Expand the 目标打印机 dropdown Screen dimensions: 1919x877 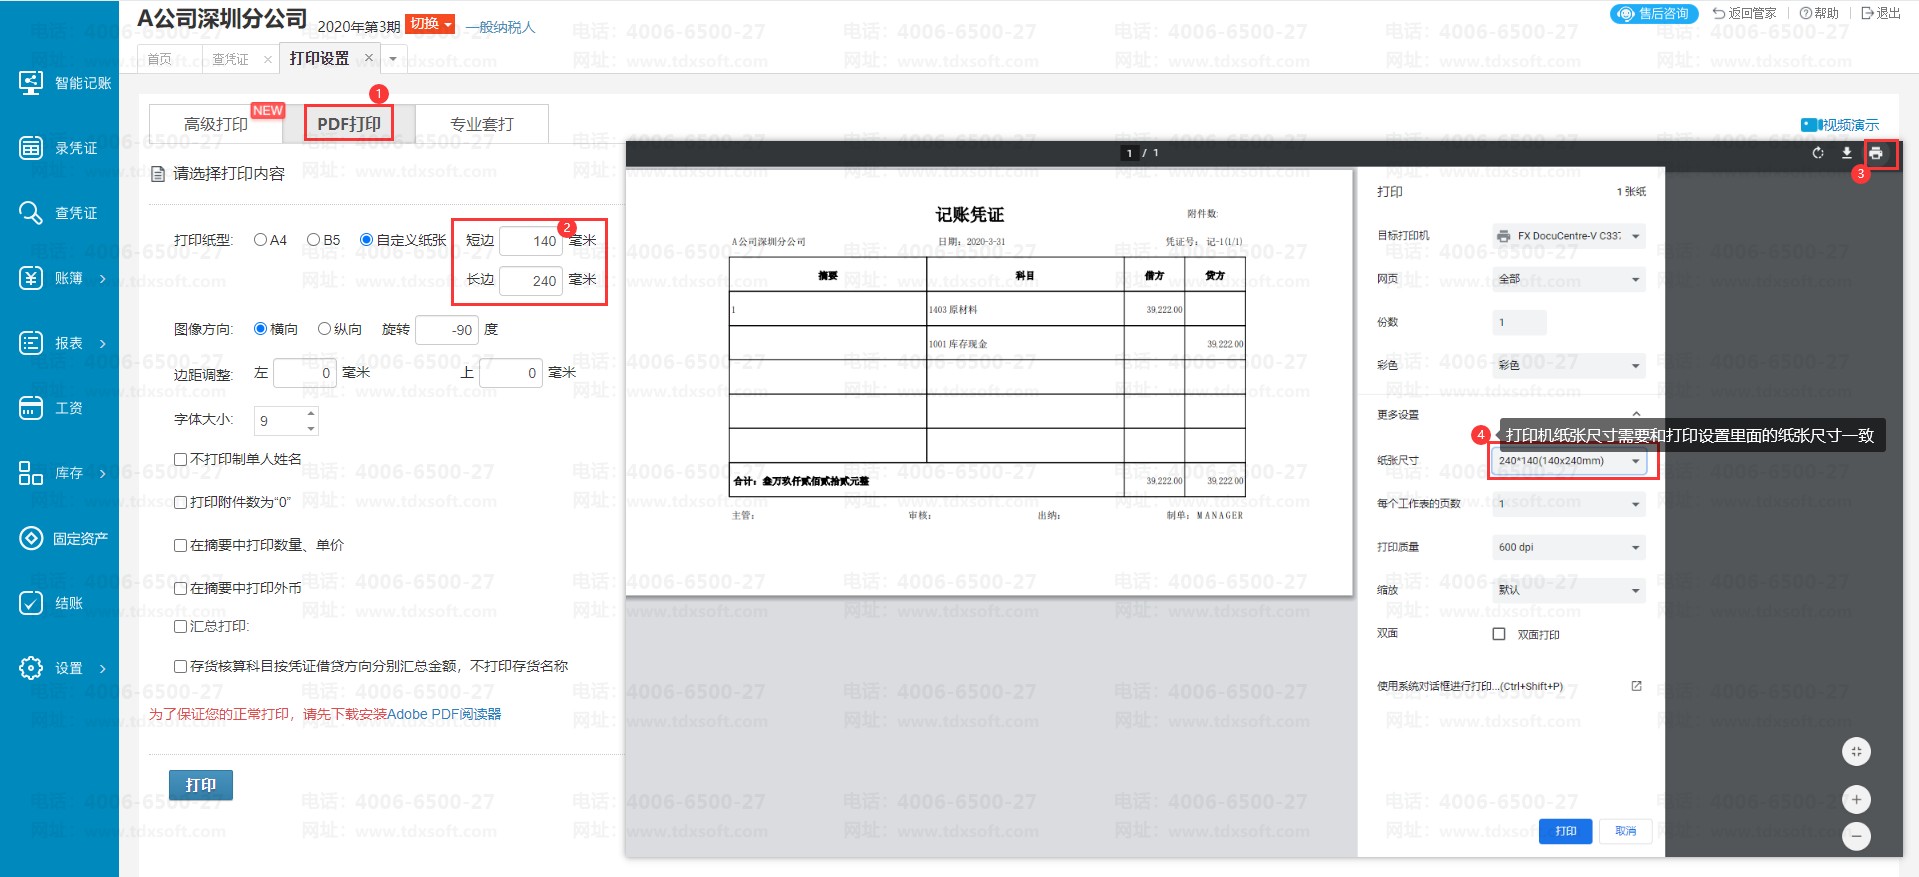[1568, 236]
